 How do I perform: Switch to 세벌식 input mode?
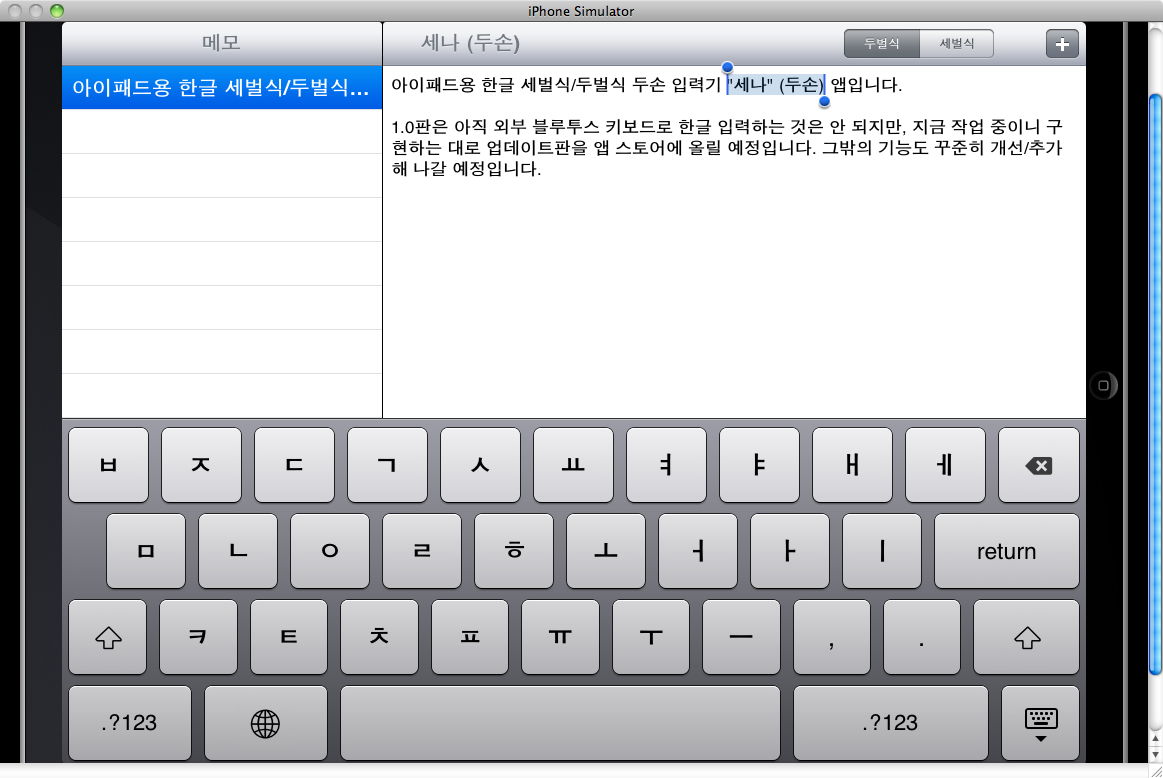click(956, 44)
